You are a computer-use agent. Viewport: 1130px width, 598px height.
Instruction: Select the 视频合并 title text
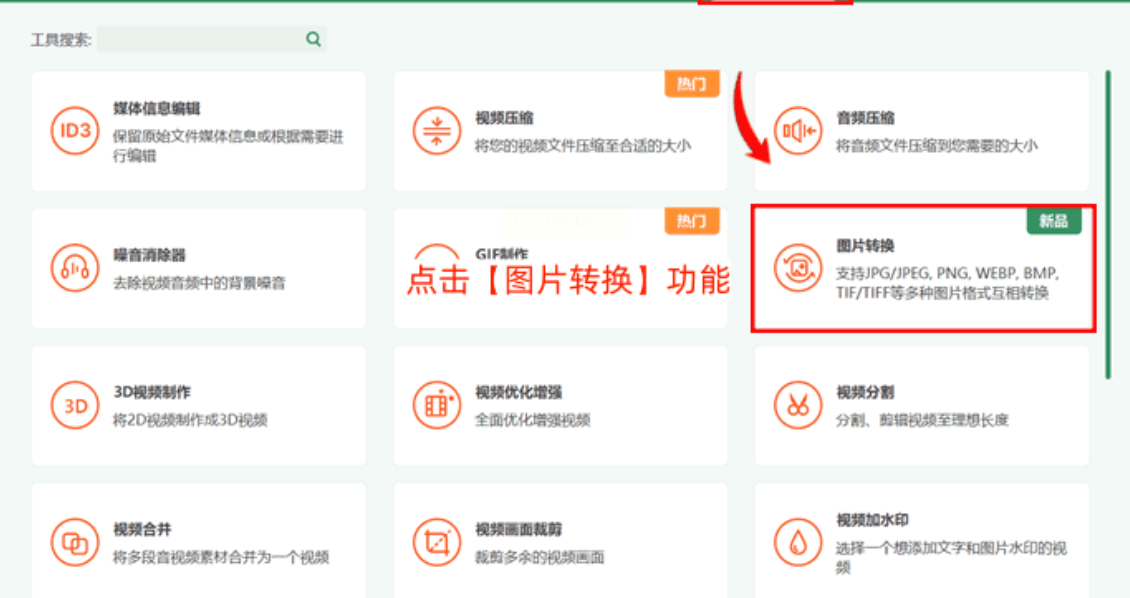coord(143,530)
